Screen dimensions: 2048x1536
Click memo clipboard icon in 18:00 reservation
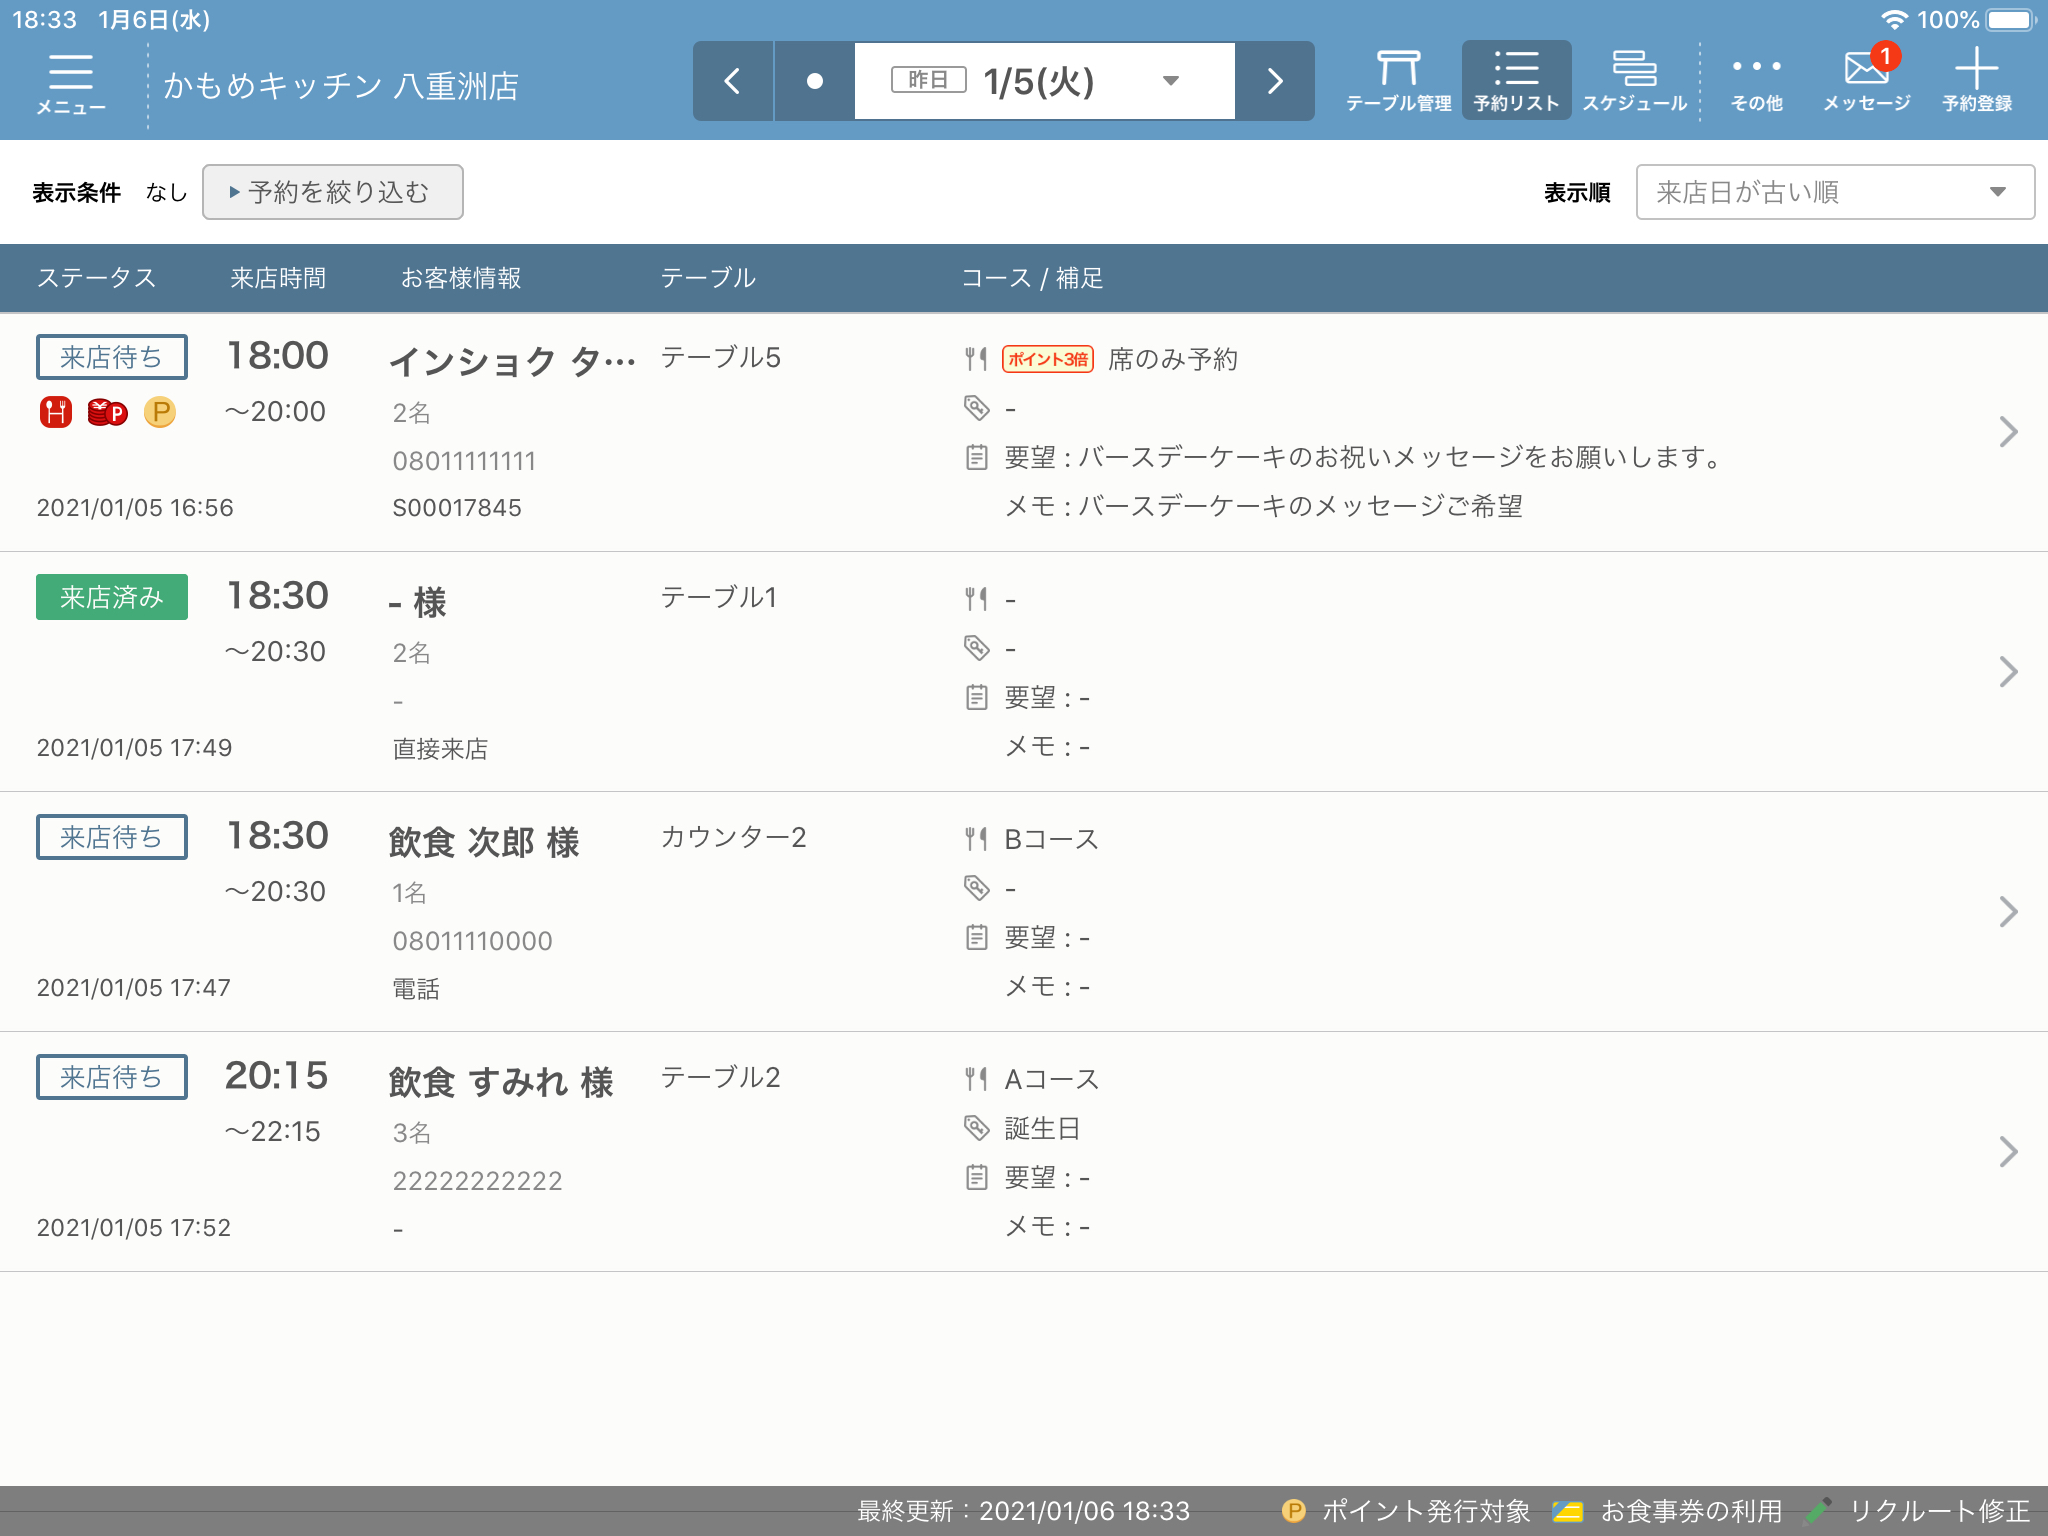977,457
